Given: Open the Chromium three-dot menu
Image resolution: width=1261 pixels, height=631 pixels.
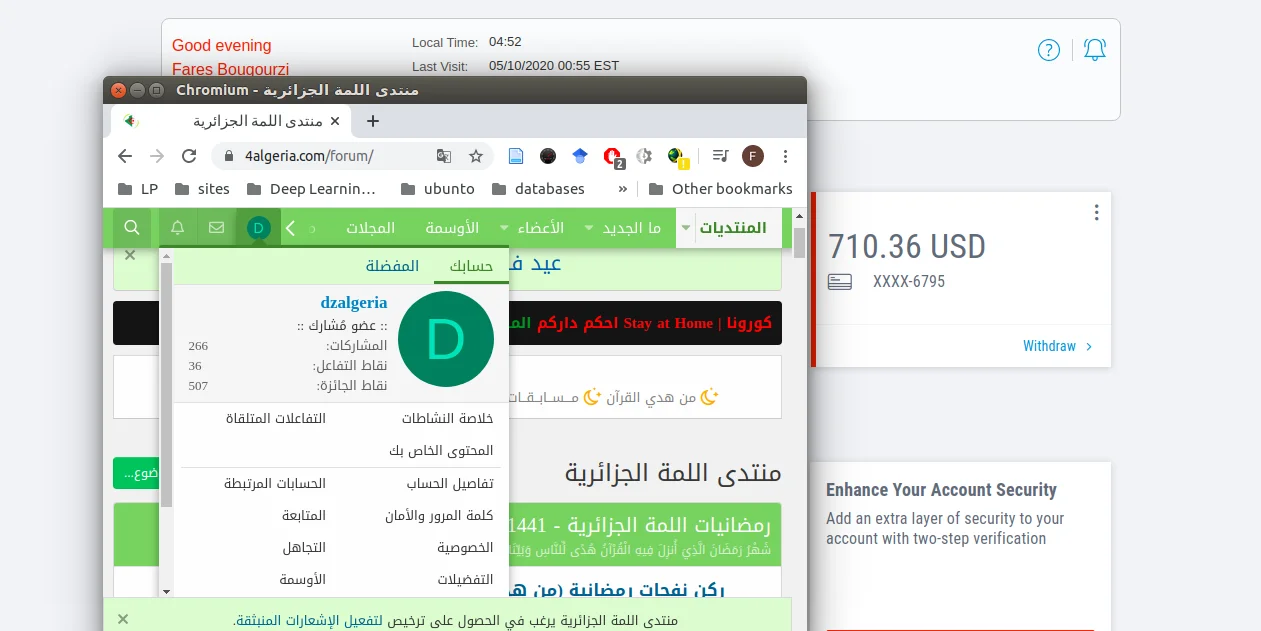Looking at the screenshot, I should click(786, 156).
